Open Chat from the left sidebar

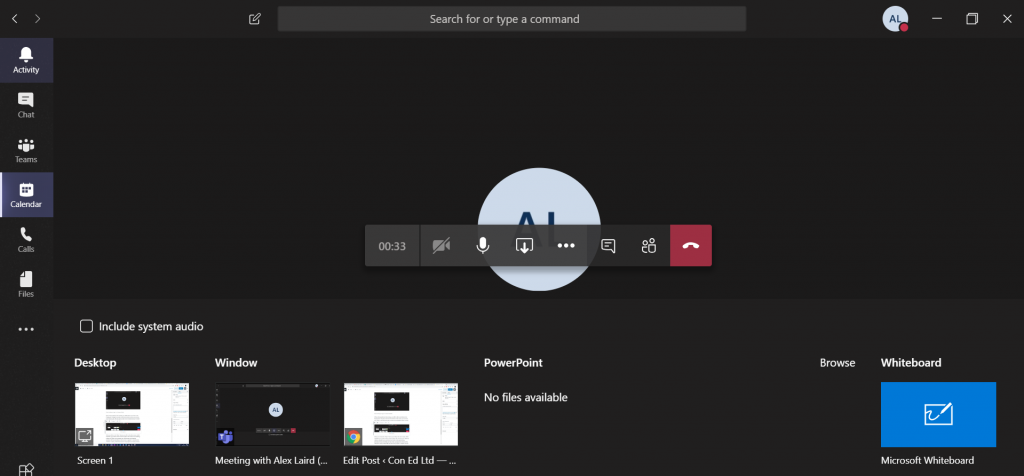pyautogui.click(x=26, y=105)
